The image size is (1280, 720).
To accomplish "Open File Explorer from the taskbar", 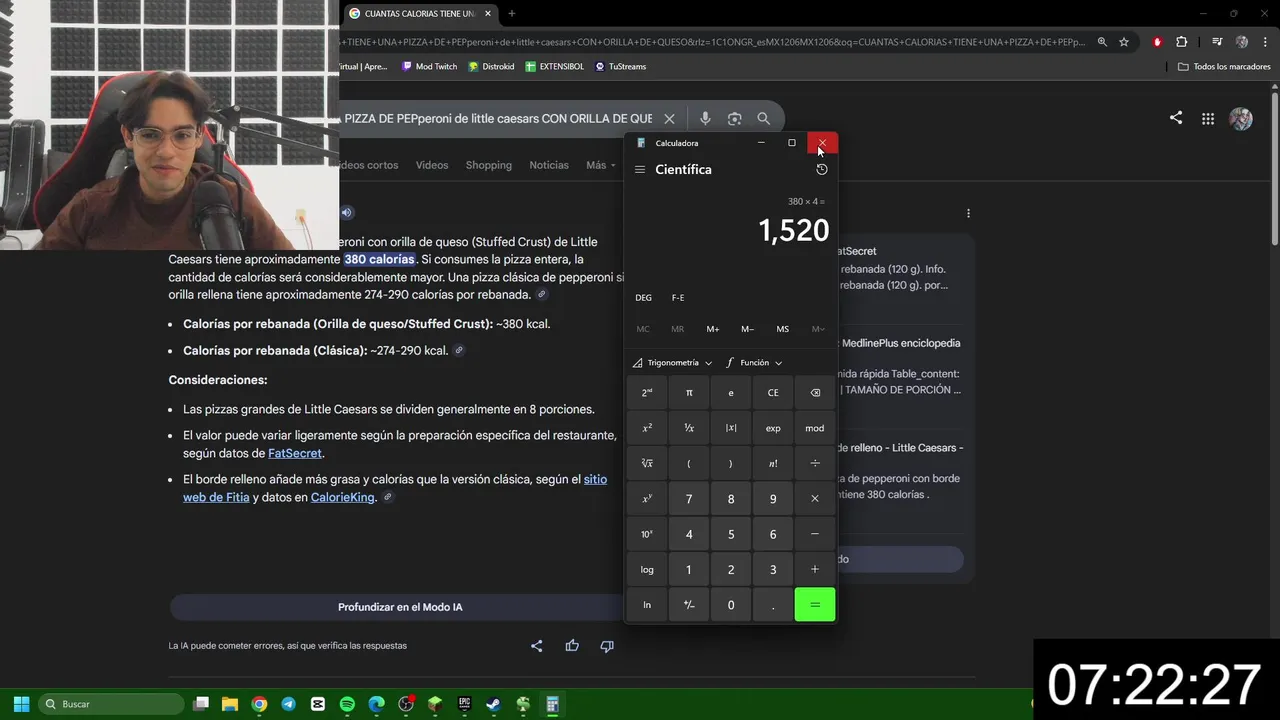I will coord(229,704).
